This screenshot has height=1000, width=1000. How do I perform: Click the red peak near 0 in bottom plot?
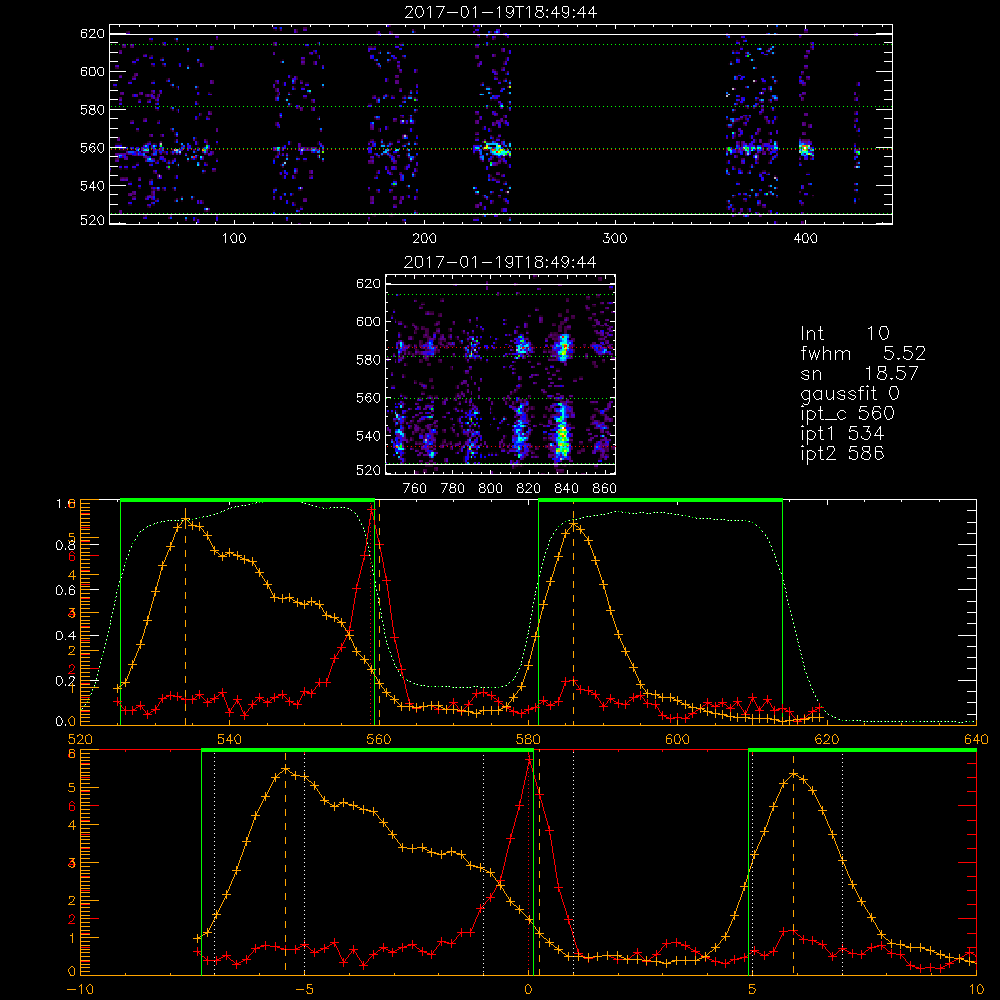tap(529, 759)
